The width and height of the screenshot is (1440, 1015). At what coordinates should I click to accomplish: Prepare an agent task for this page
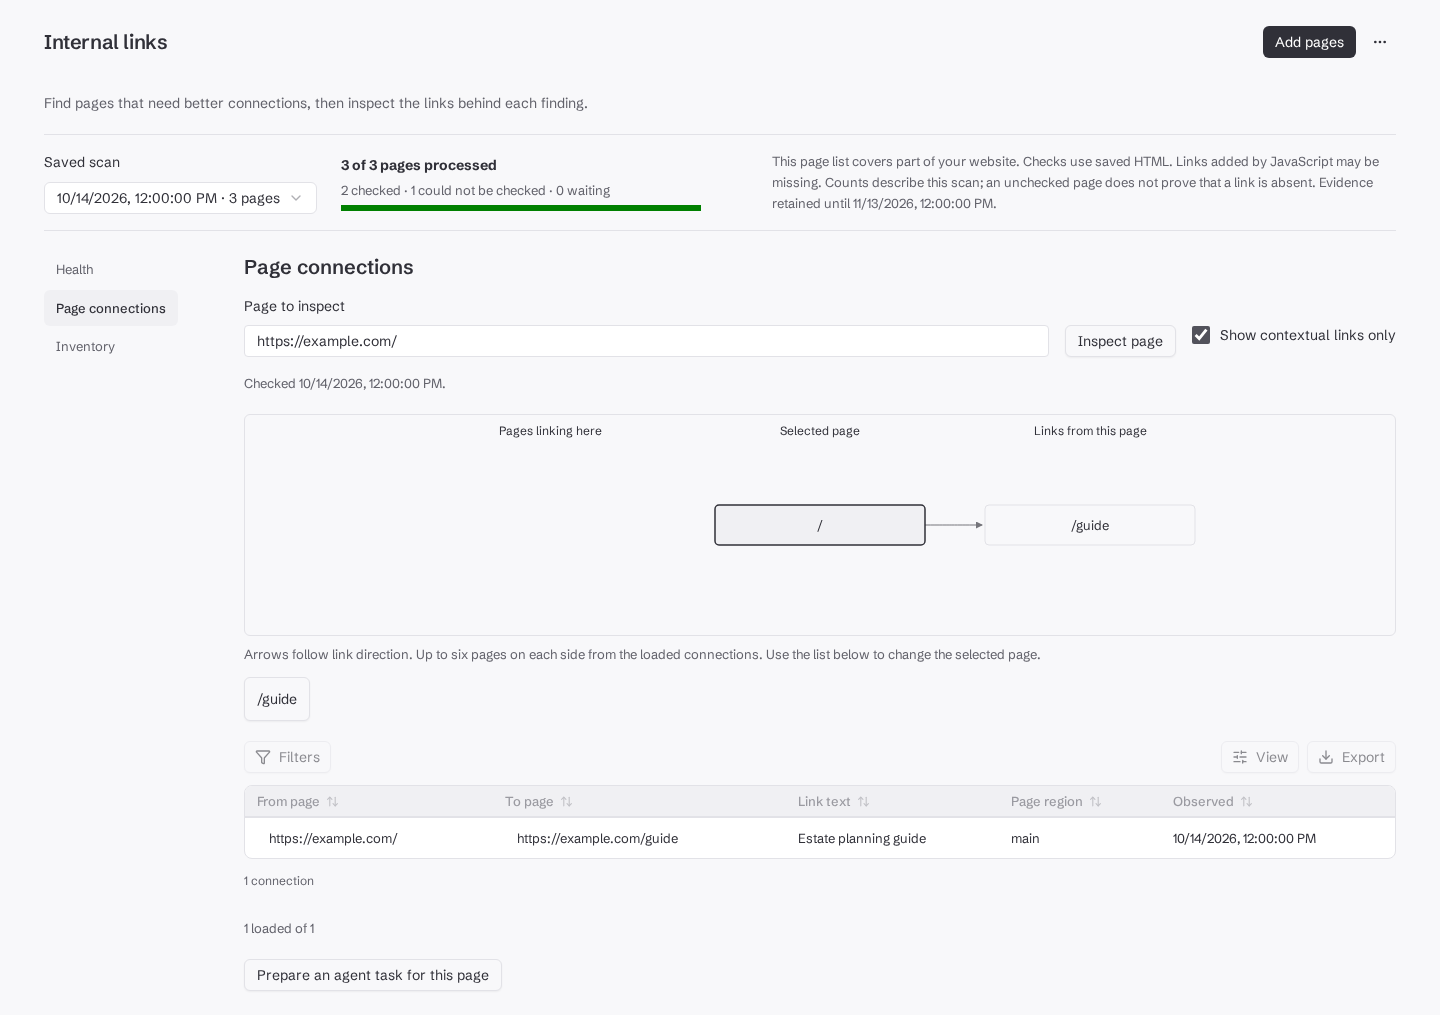pyautogui.click(x=373, y=975)
